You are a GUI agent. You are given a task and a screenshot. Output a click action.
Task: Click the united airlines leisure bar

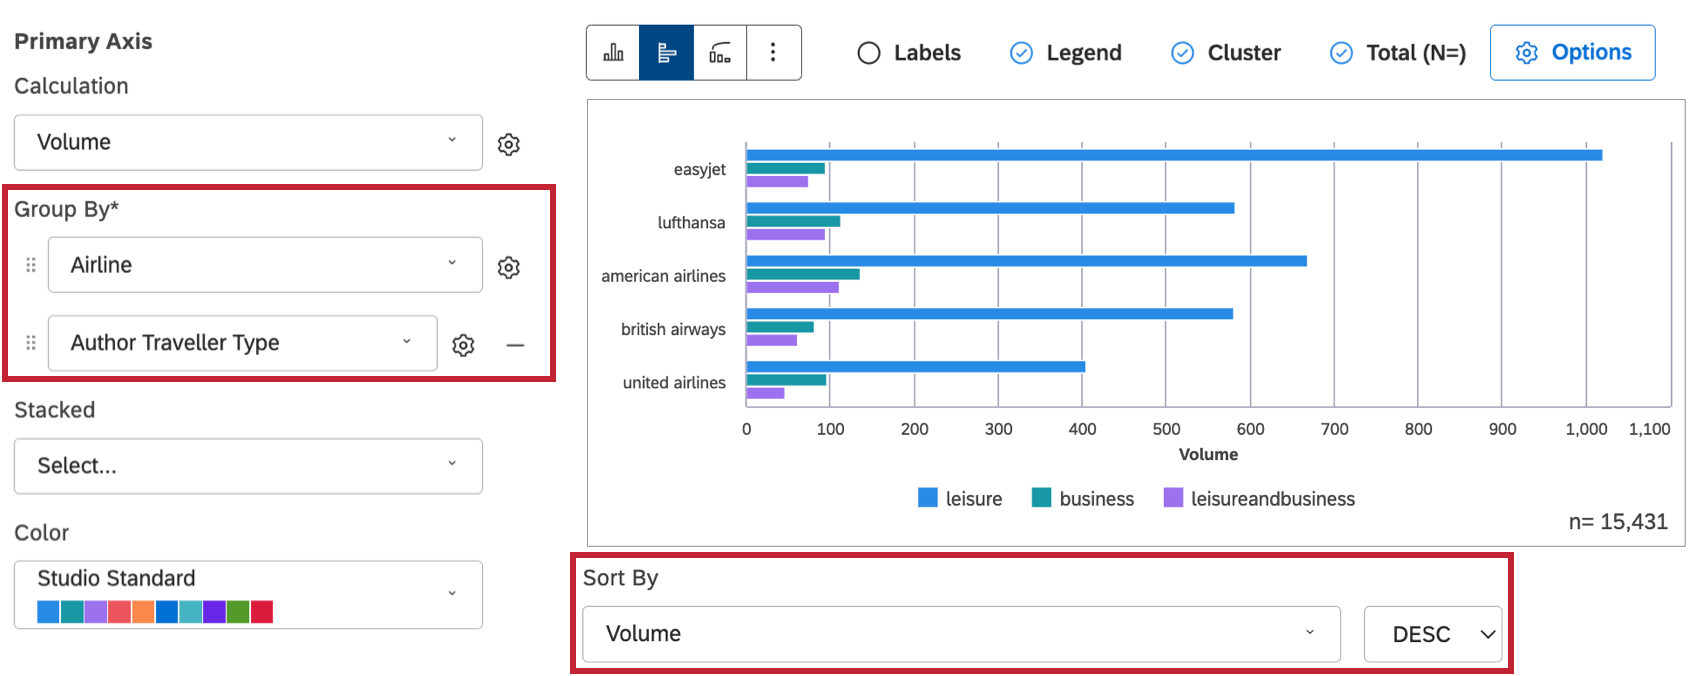click(x=916, y=367)
